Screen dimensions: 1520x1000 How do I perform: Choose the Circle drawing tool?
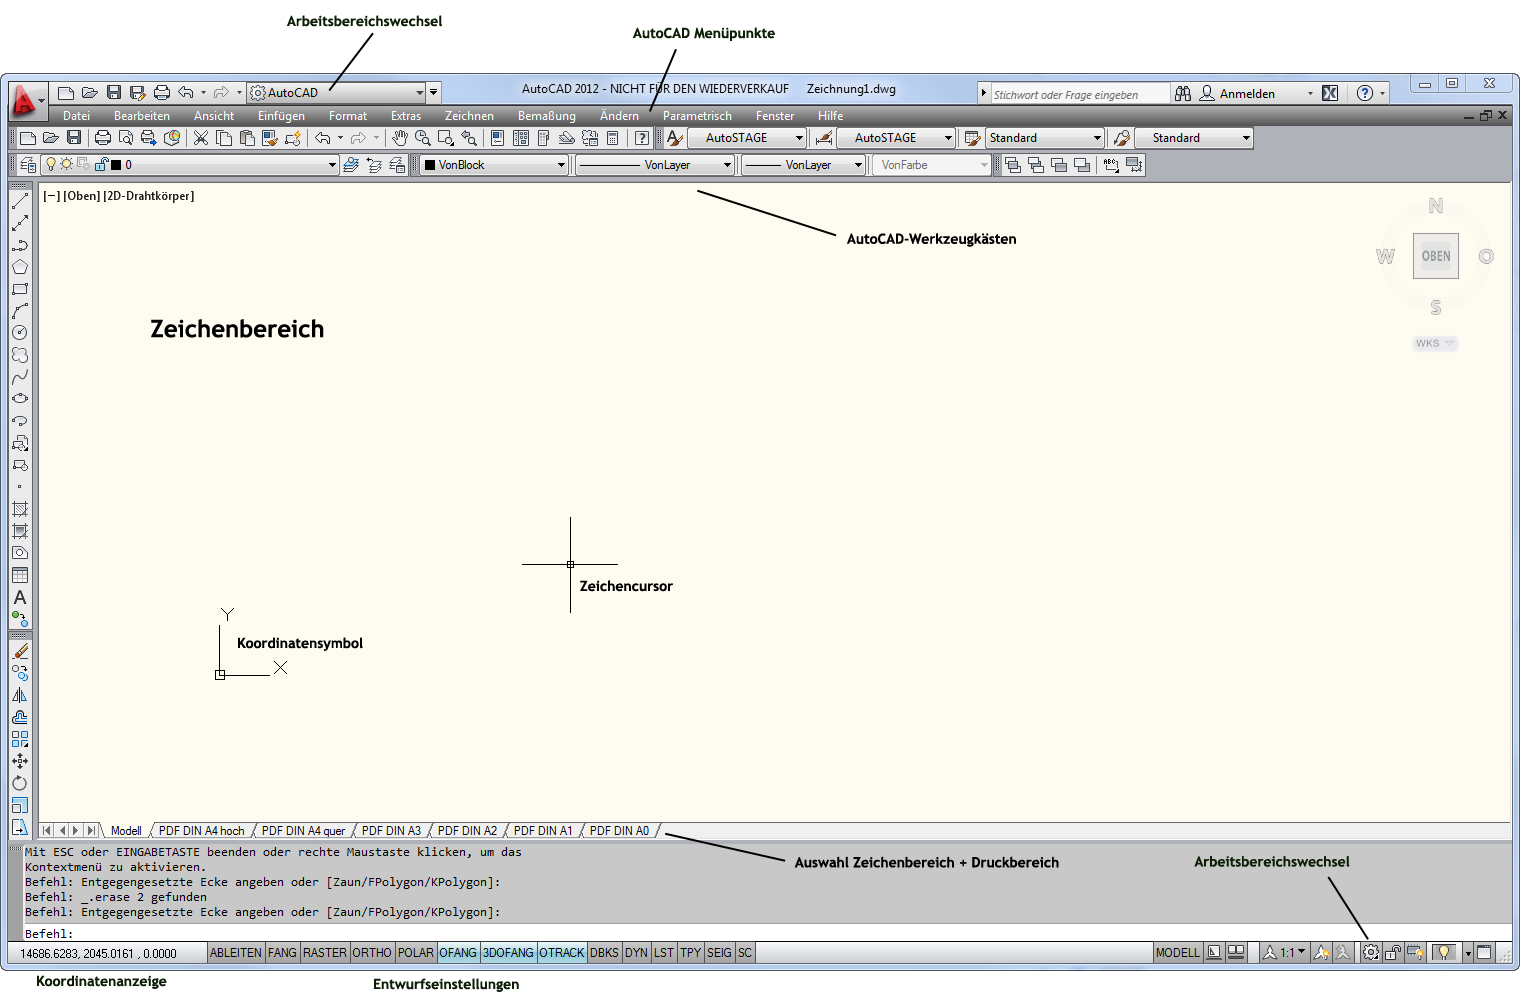point(20,333)
